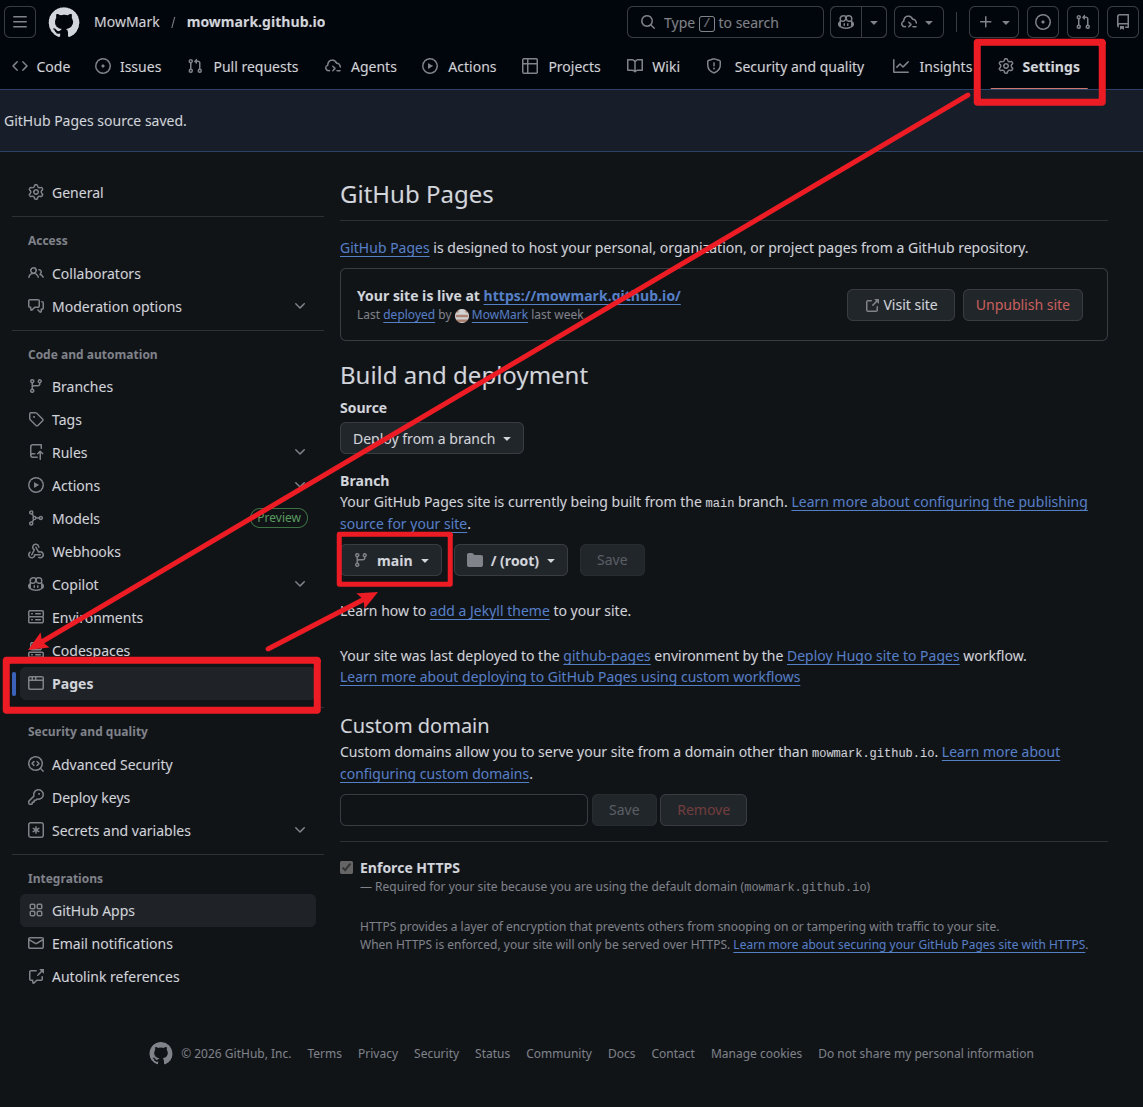Viewport: 1143px width, 1107px height.
Task: Open the Copilot dropdown arrow in header
Action: tap(873, 22)
